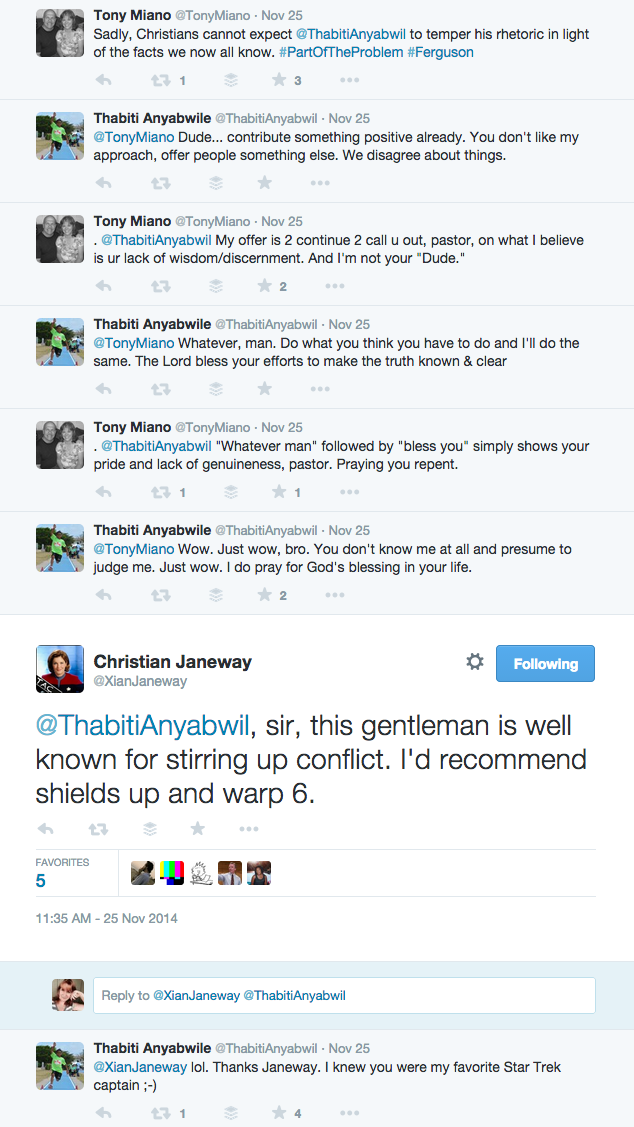Viewport: 634px width, 1127px height.
Task: Open the gear settings dropdown by Following
Action: coord(475,662)
